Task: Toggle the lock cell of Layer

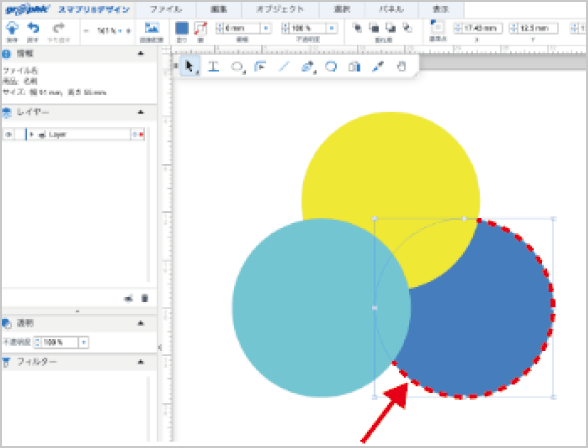Action: tap(20, 134)
